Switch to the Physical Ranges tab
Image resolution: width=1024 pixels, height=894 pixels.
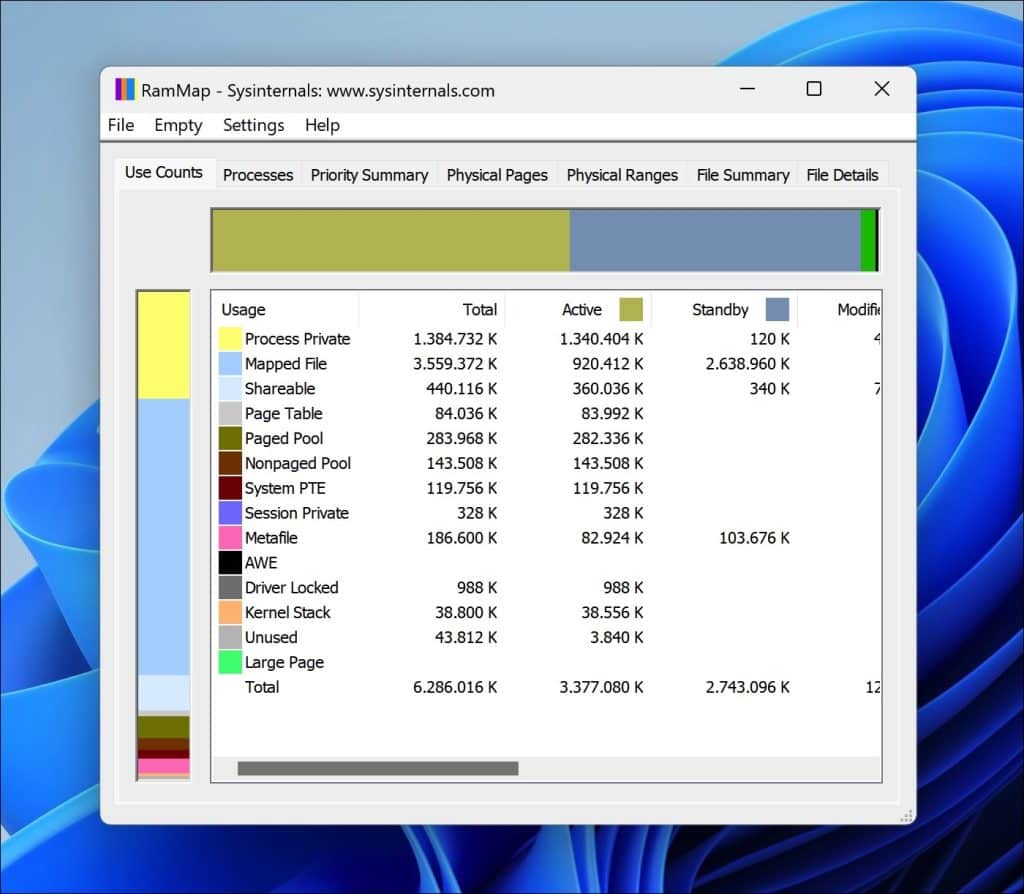click(x=622, y=174)
